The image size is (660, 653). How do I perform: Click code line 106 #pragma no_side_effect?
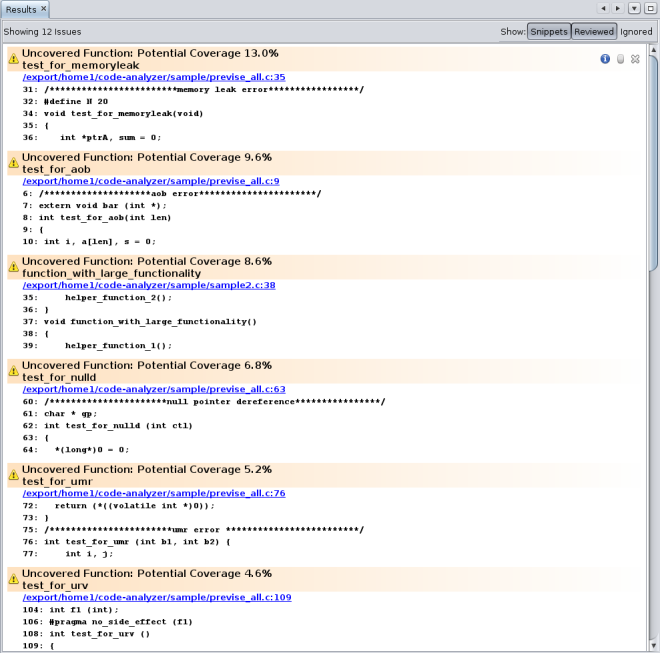click(107, 622)
